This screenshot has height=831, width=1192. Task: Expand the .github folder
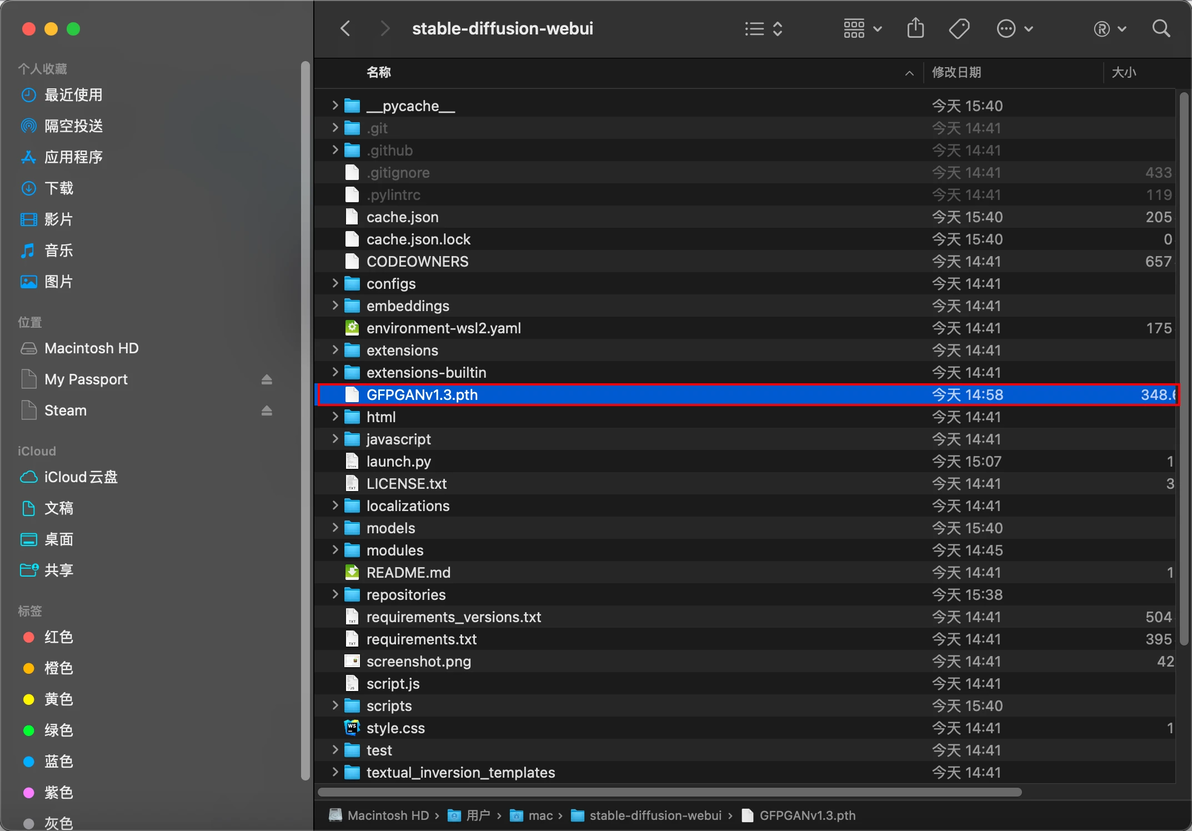[335, 150]
